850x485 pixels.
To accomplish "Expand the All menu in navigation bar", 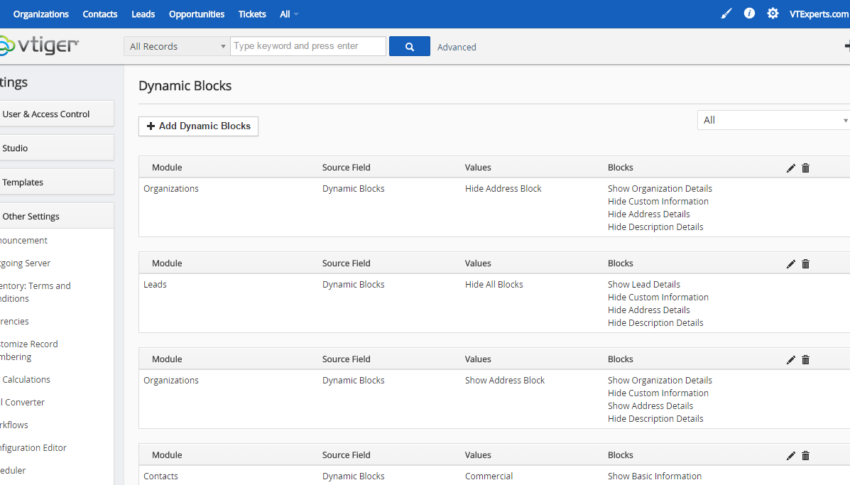I will tap(289, 14).
